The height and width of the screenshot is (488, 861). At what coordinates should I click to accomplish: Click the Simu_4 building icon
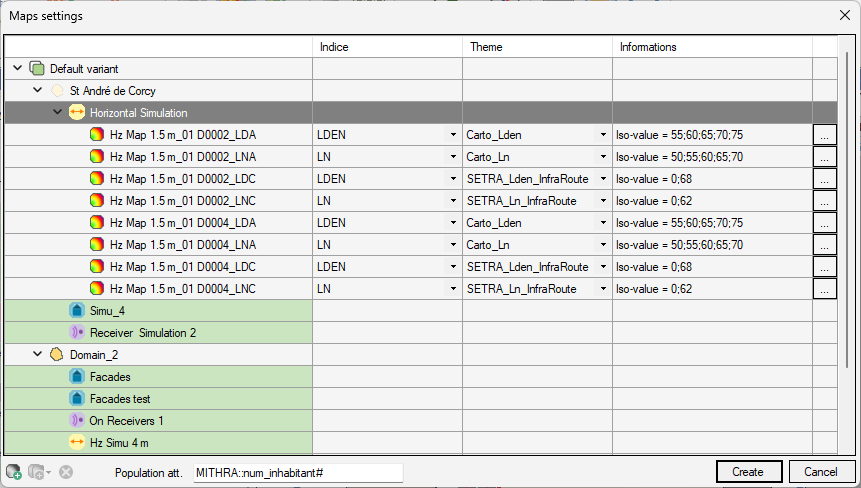coord(77,310)
